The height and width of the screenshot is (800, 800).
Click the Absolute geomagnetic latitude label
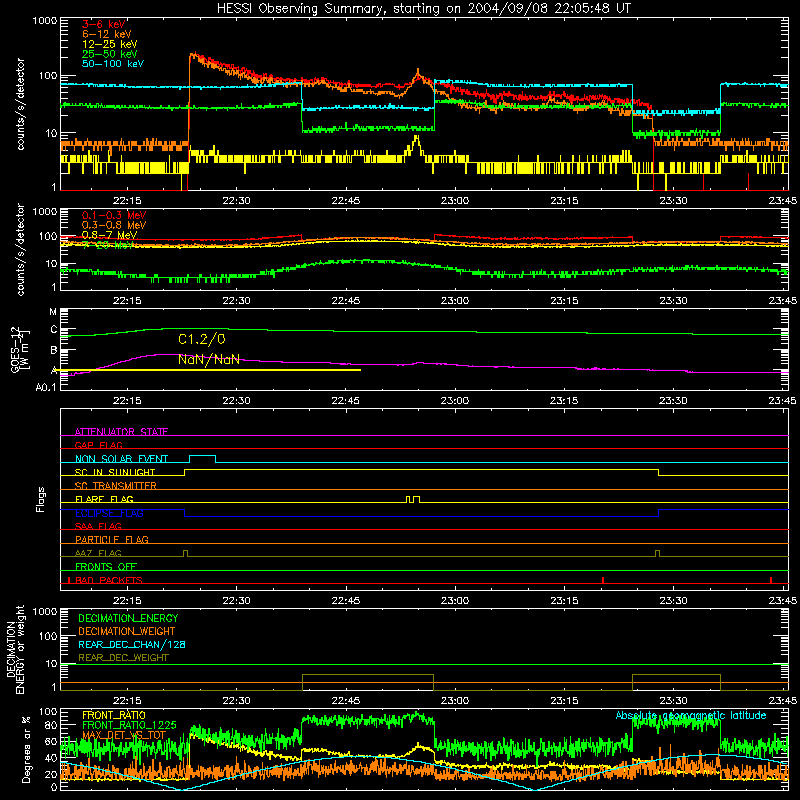691,715
